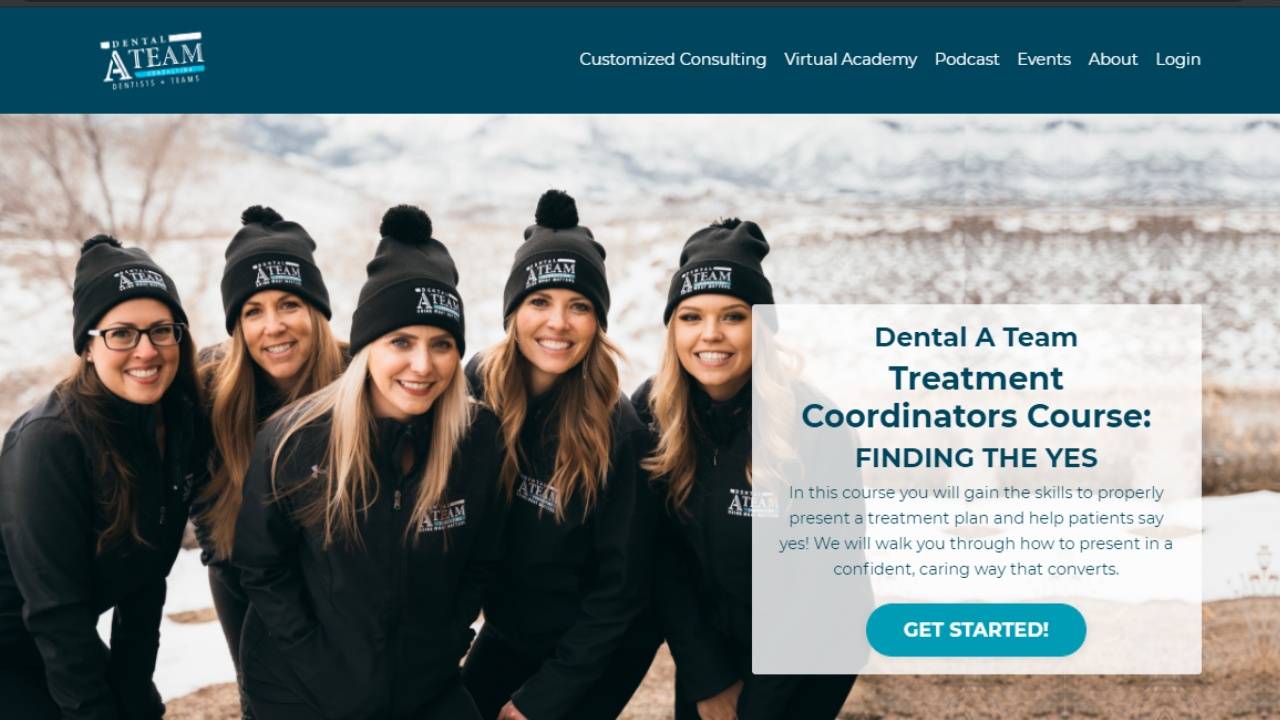Go to the Virtual Academy page
Screen dimensions: 1280x720
coord(850,59)
